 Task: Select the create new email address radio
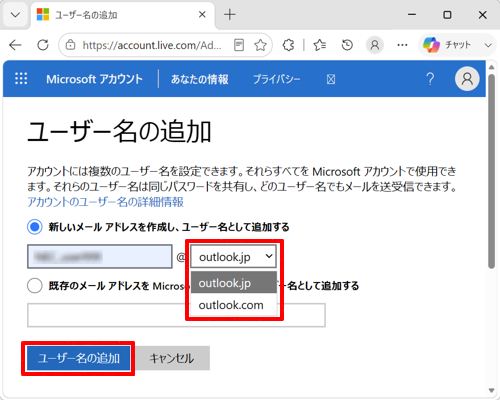[35, 227]
